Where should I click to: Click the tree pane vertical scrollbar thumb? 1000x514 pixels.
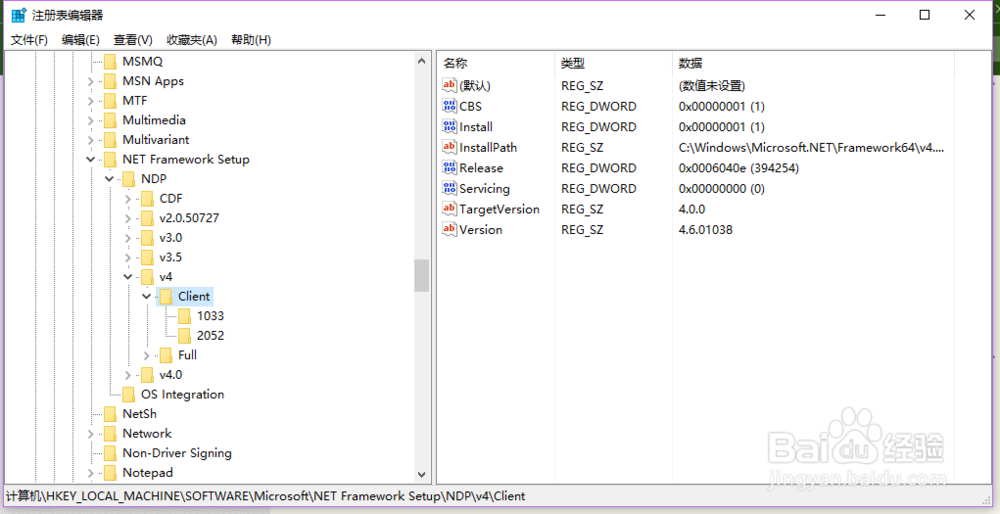421,275
